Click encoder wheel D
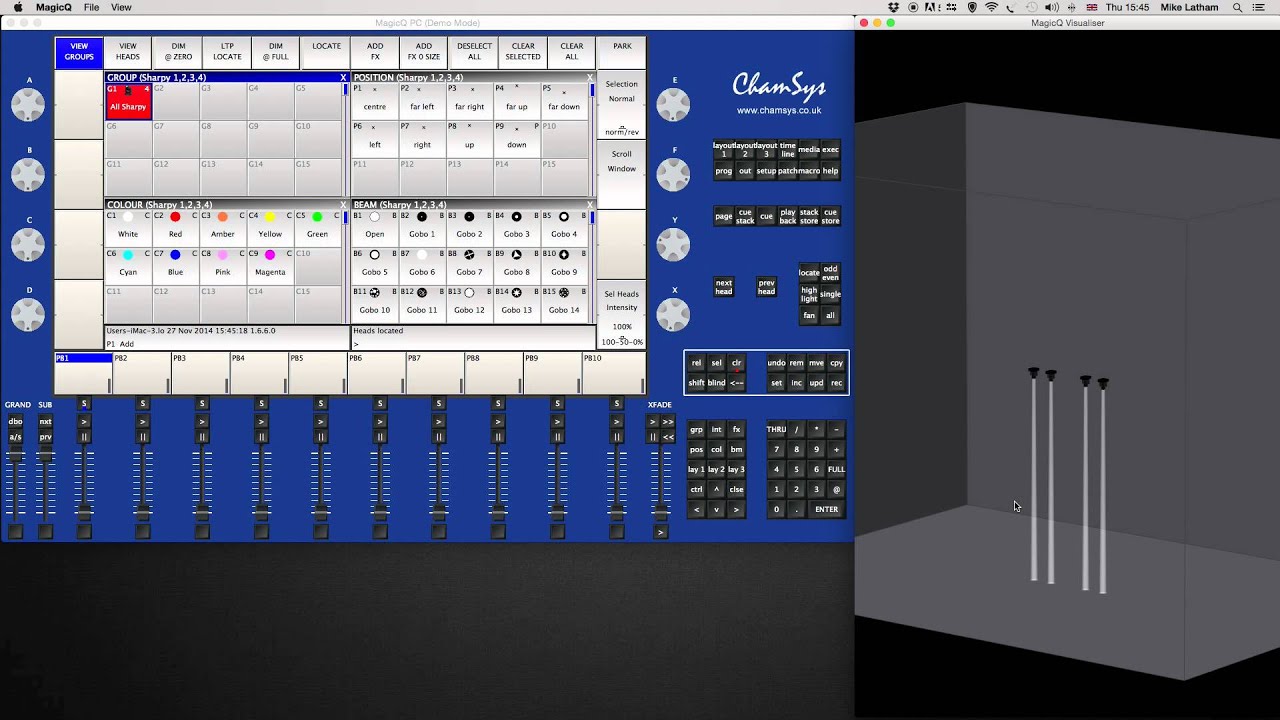 point(28,314)
